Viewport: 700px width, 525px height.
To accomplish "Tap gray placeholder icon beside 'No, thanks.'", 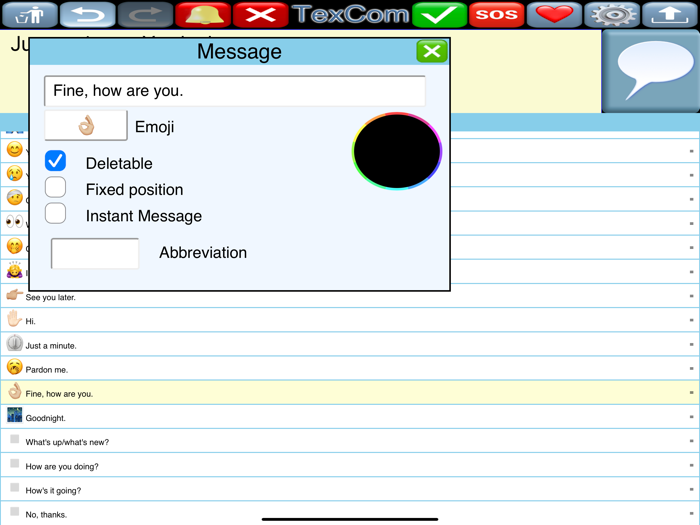I will (x=15, y=511).
